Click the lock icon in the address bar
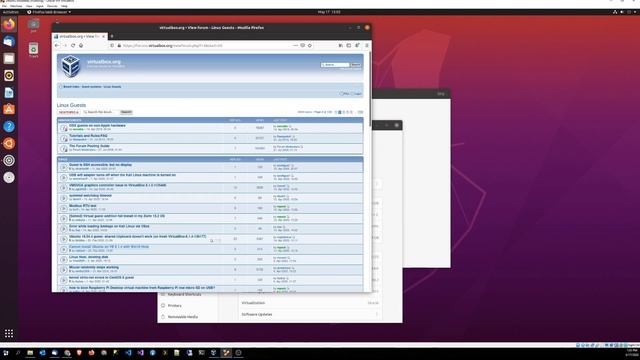Screen dimensions: 640x360 point(119,45)
